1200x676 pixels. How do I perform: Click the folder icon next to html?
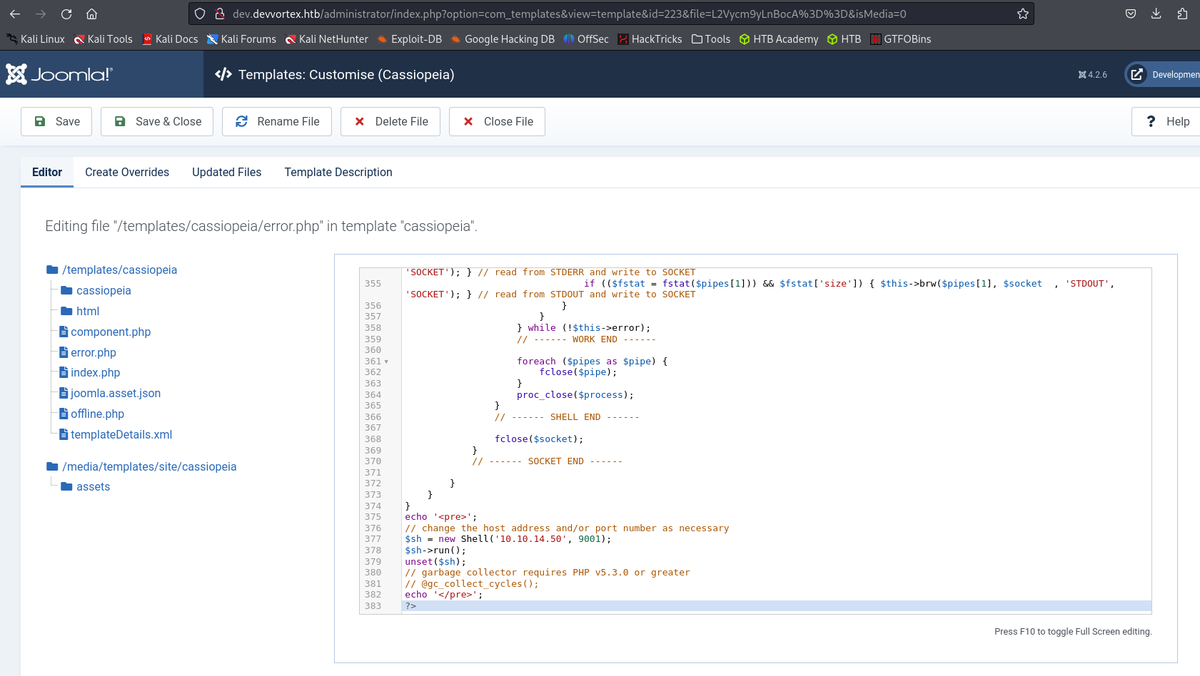[x=67, y=311]
